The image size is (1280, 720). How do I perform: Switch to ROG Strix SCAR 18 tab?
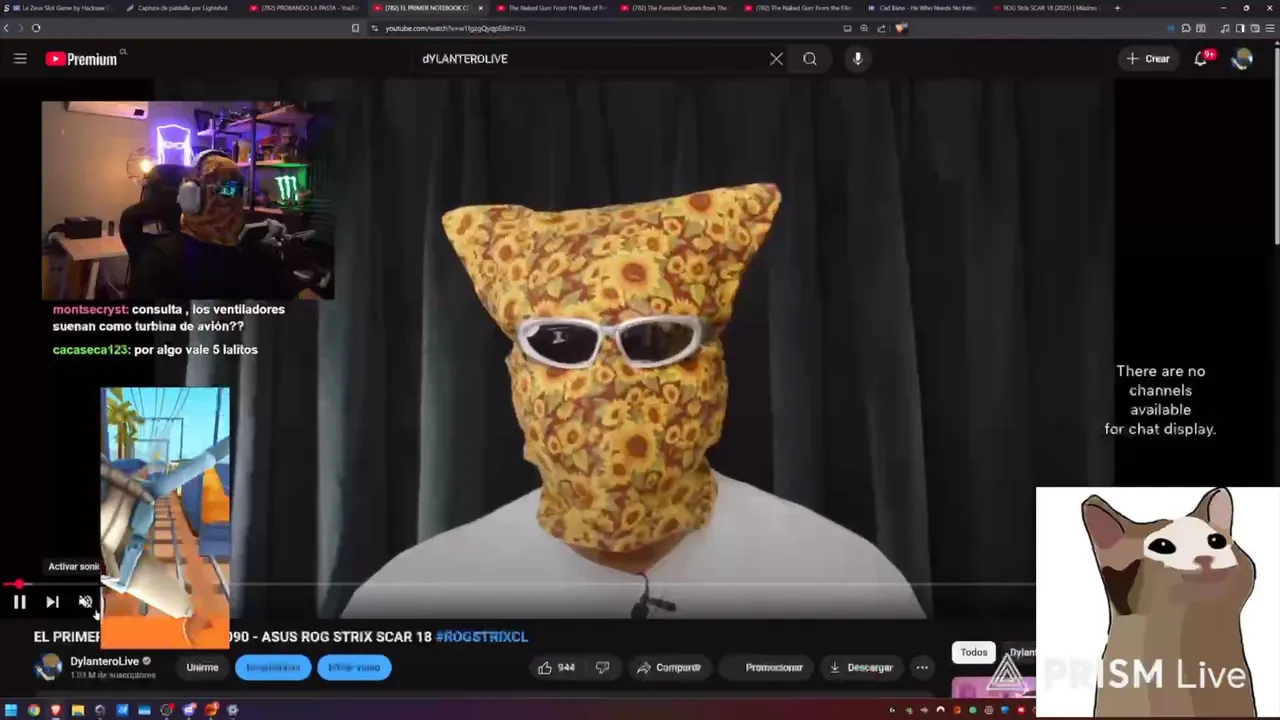(x=1047, y=8)
